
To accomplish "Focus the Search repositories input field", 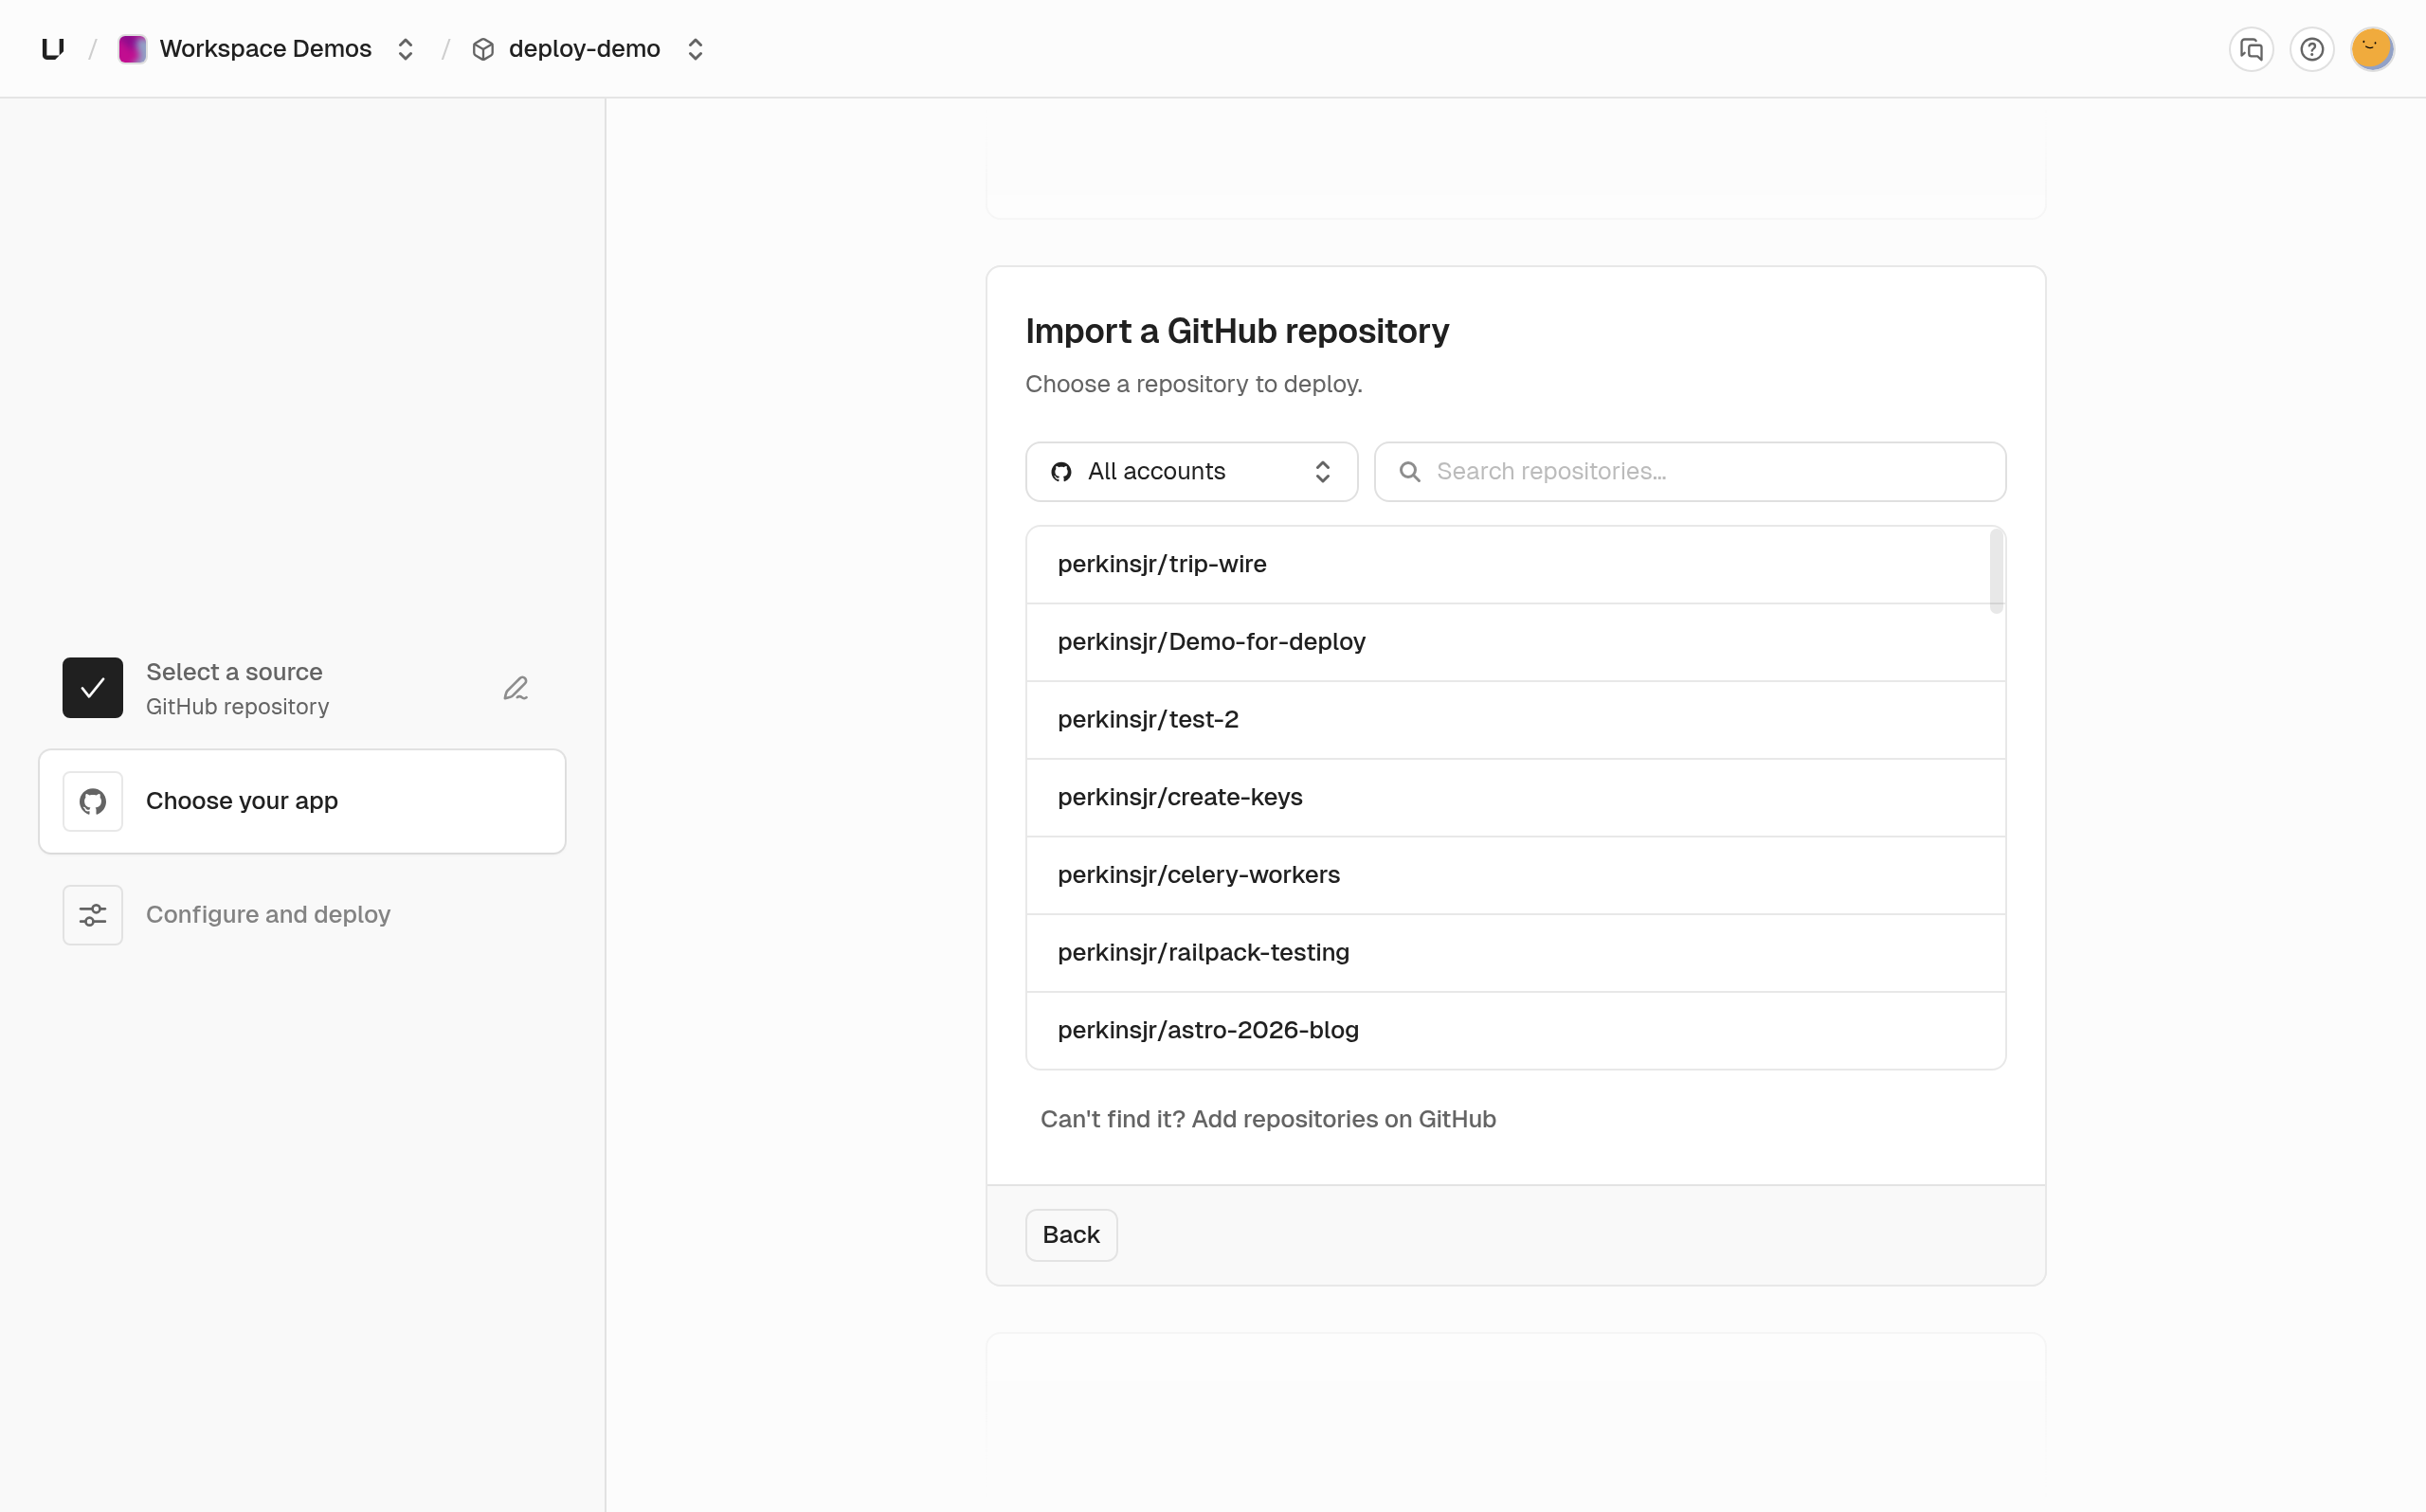I will click(x=1690, y=472).
